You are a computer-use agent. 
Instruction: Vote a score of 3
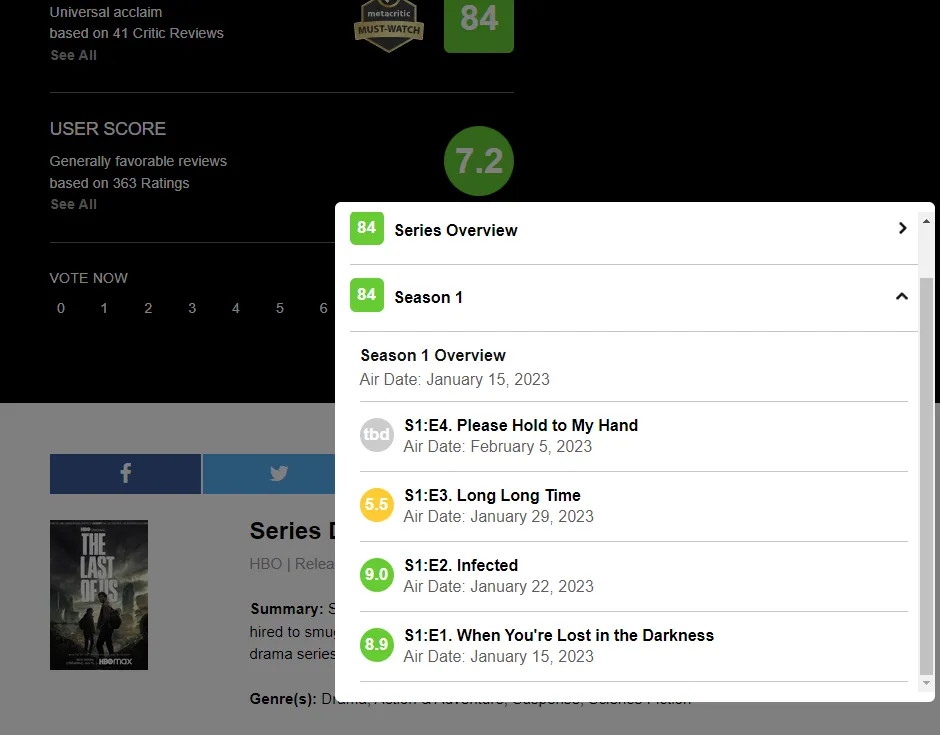(x=192, y=308)
